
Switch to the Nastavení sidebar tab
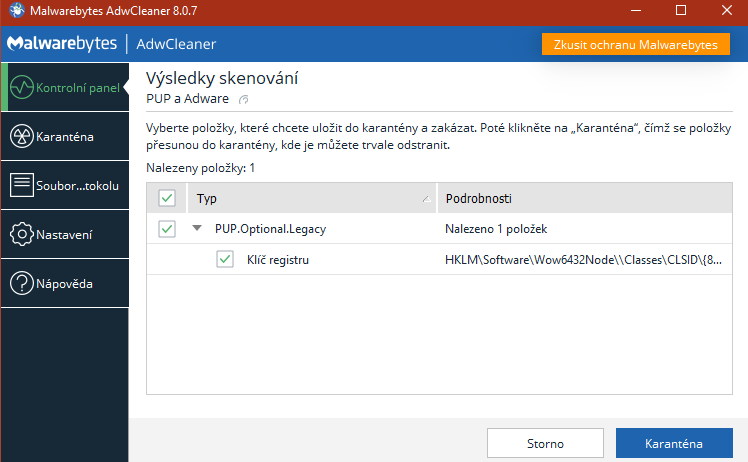click(x=64, y=235)
